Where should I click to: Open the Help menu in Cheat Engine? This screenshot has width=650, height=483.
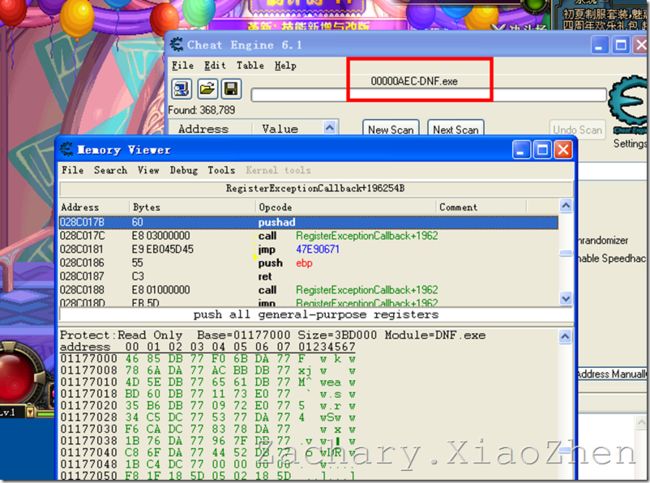pos(285,66)
